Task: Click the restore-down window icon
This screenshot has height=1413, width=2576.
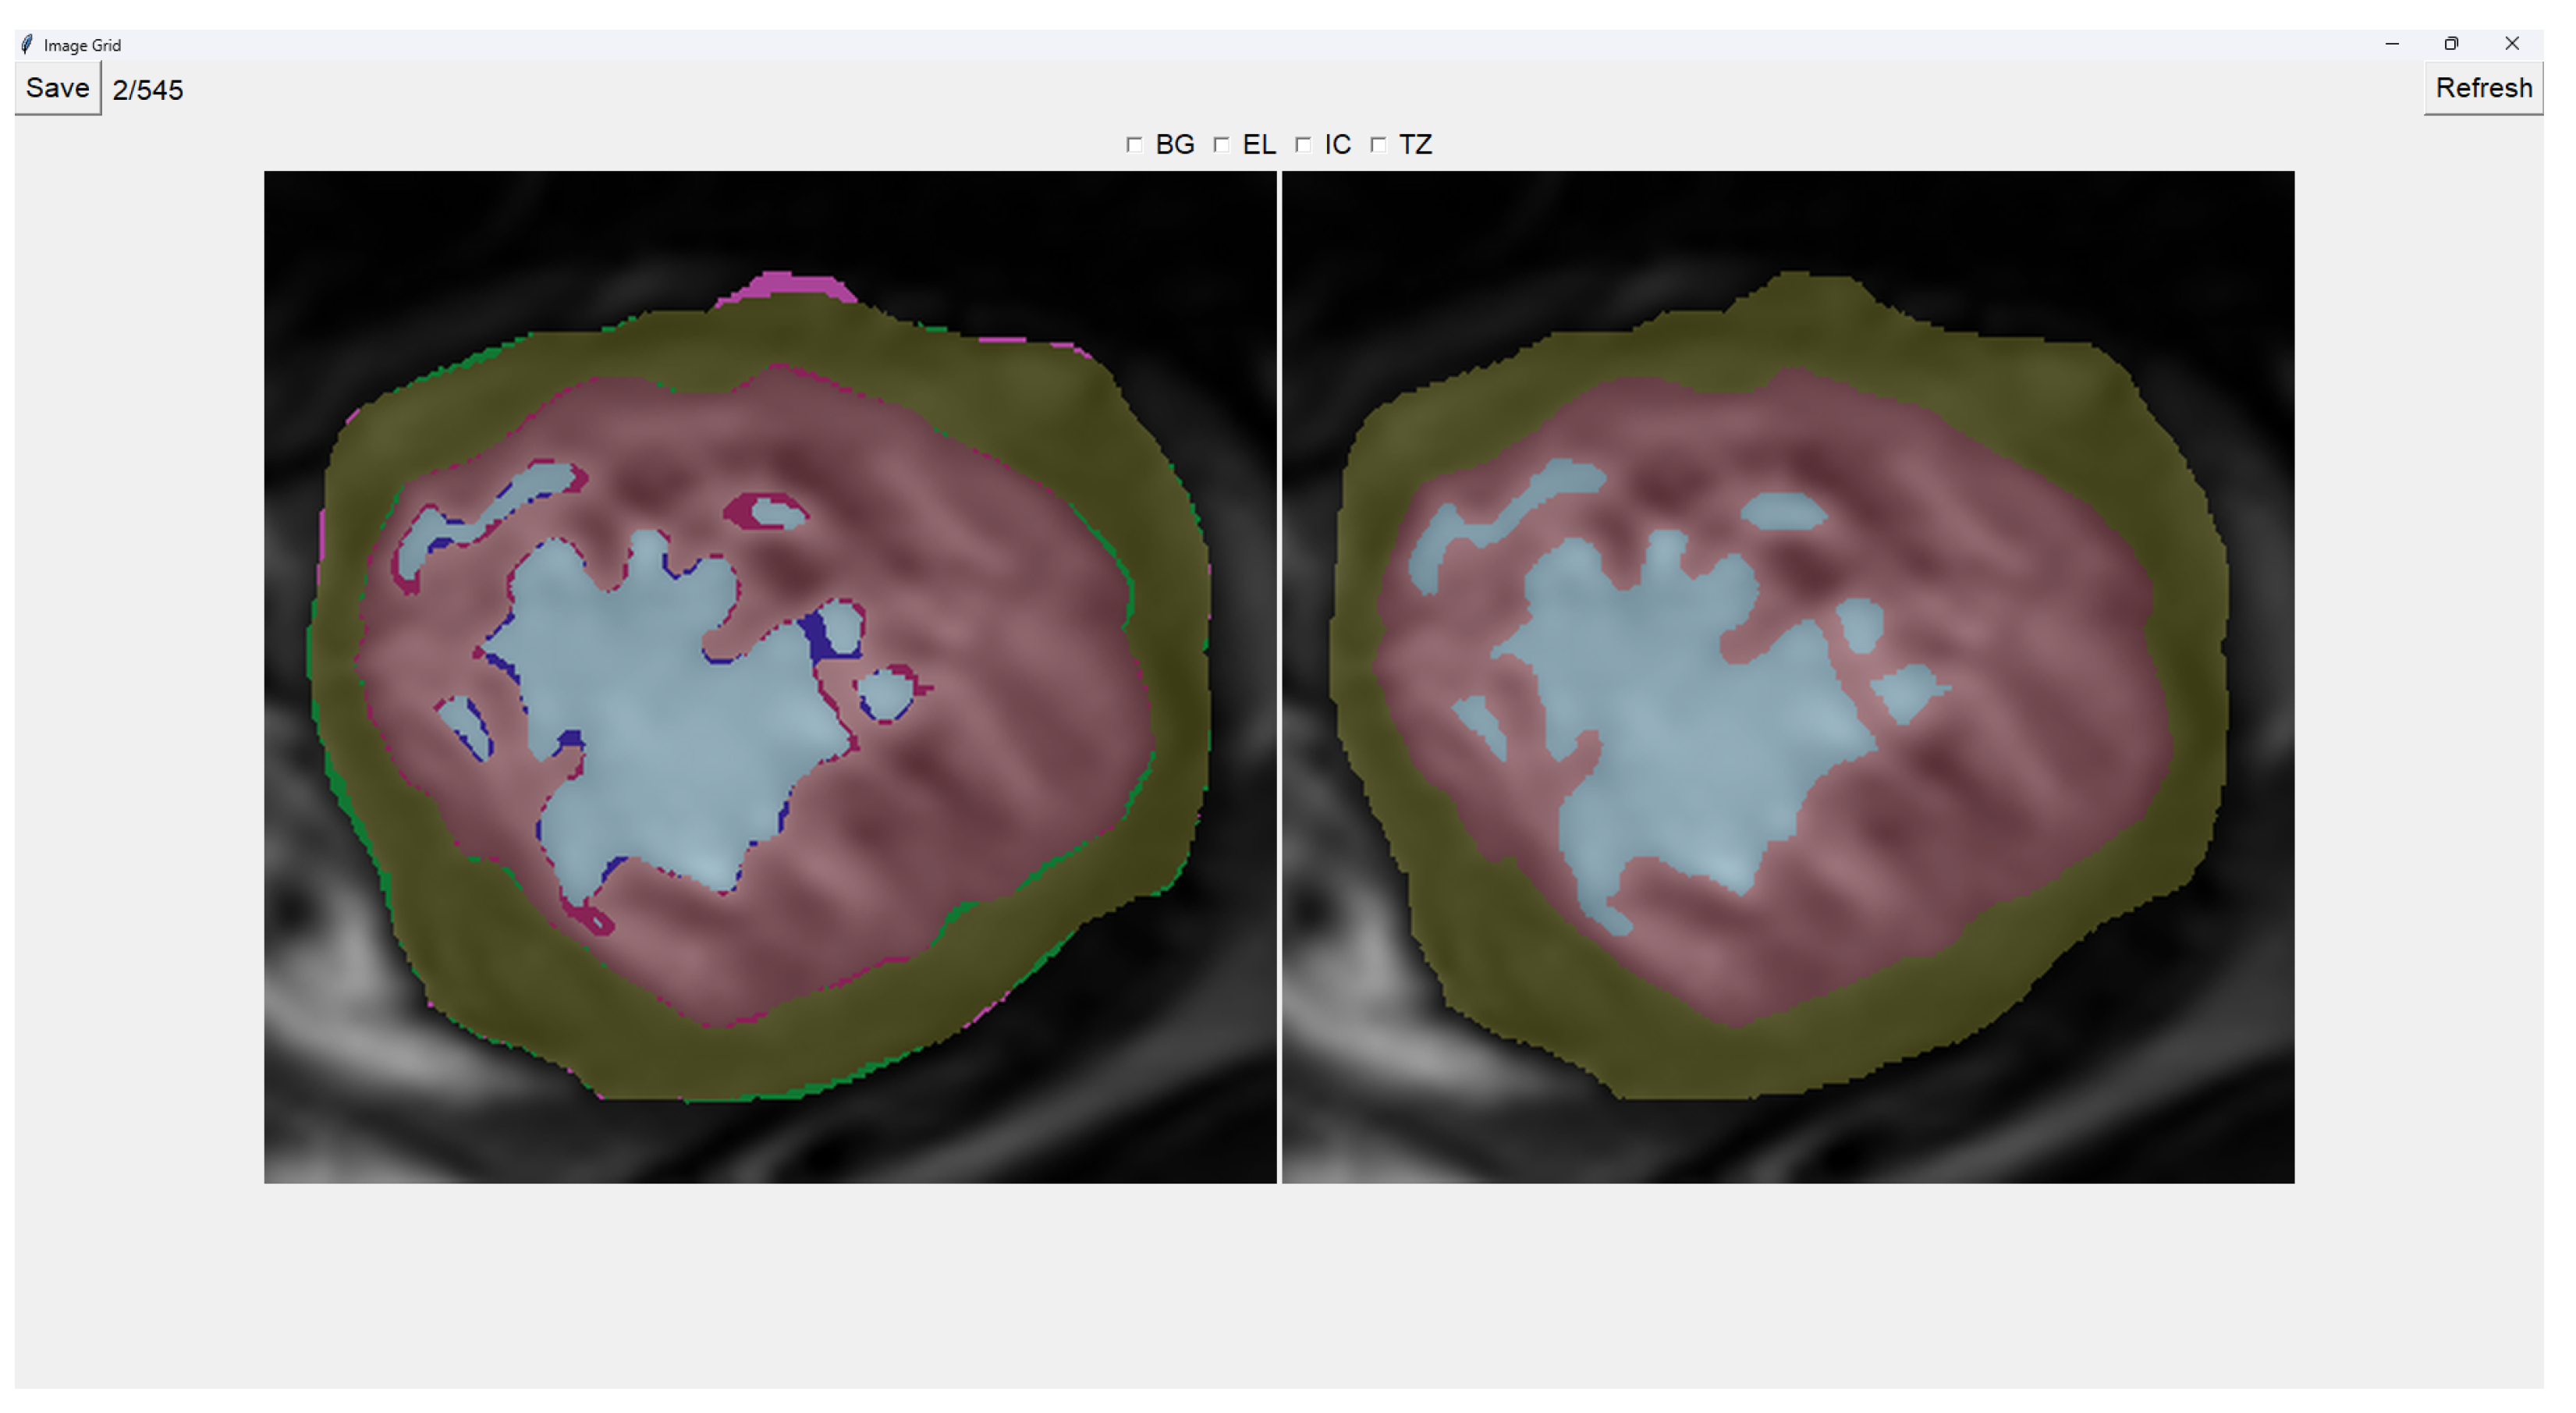Action: (x=2451, y=44)
